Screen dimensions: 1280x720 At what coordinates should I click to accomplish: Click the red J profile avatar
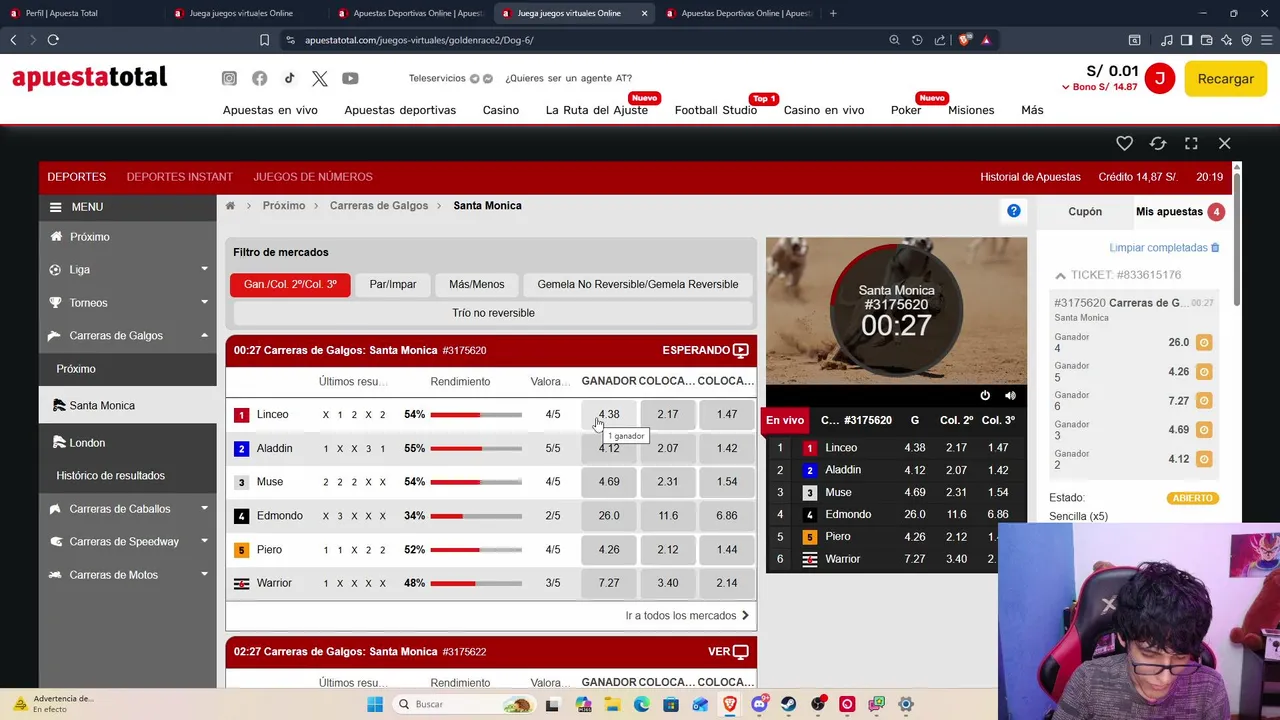tap(1159, 78)
